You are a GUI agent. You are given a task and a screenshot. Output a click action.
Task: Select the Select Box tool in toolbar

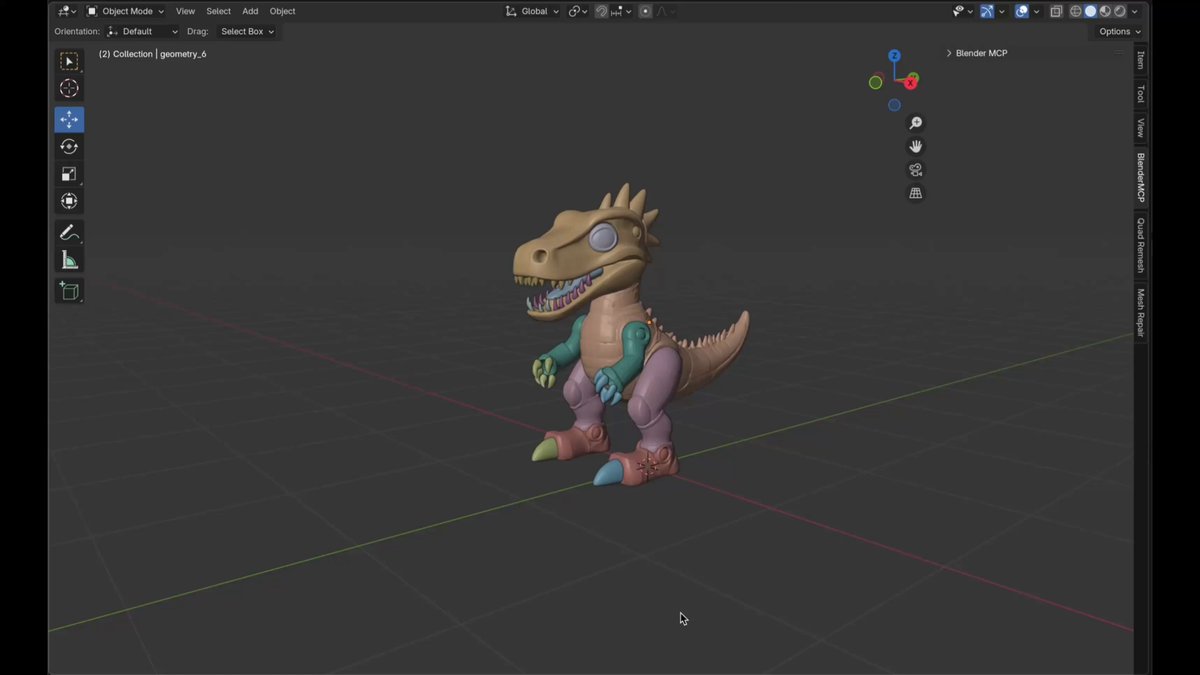[x=69, y=62]
